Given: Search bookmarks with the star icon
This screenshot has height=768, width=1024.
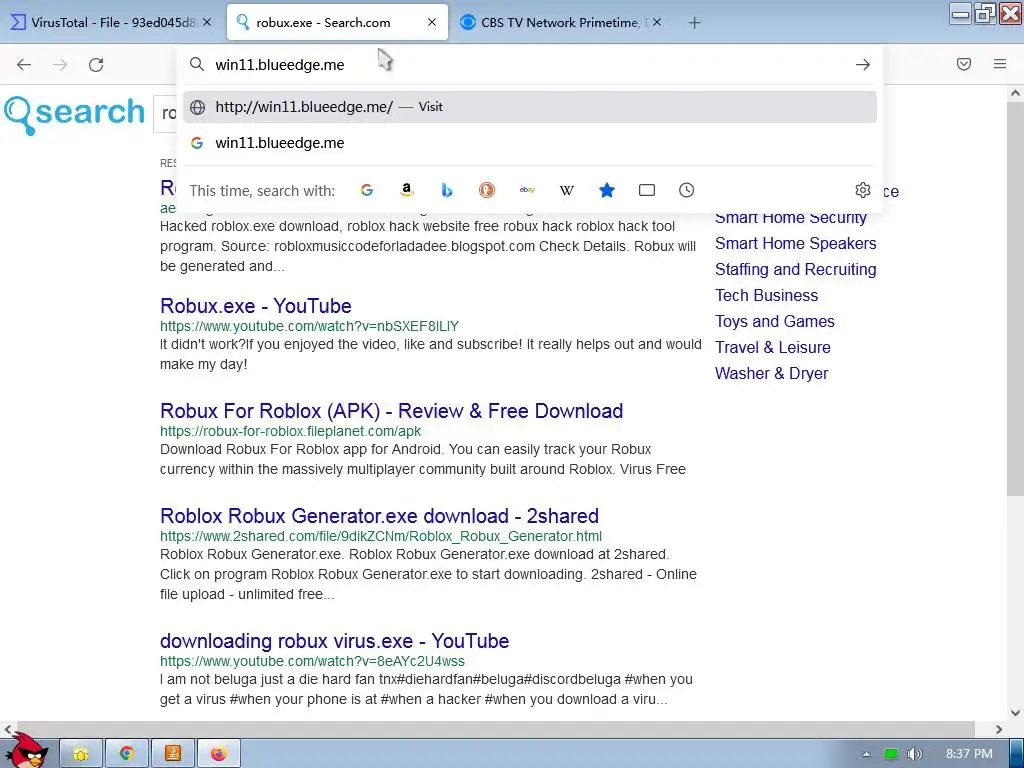Looking at the screenshot, I should 607,190.
